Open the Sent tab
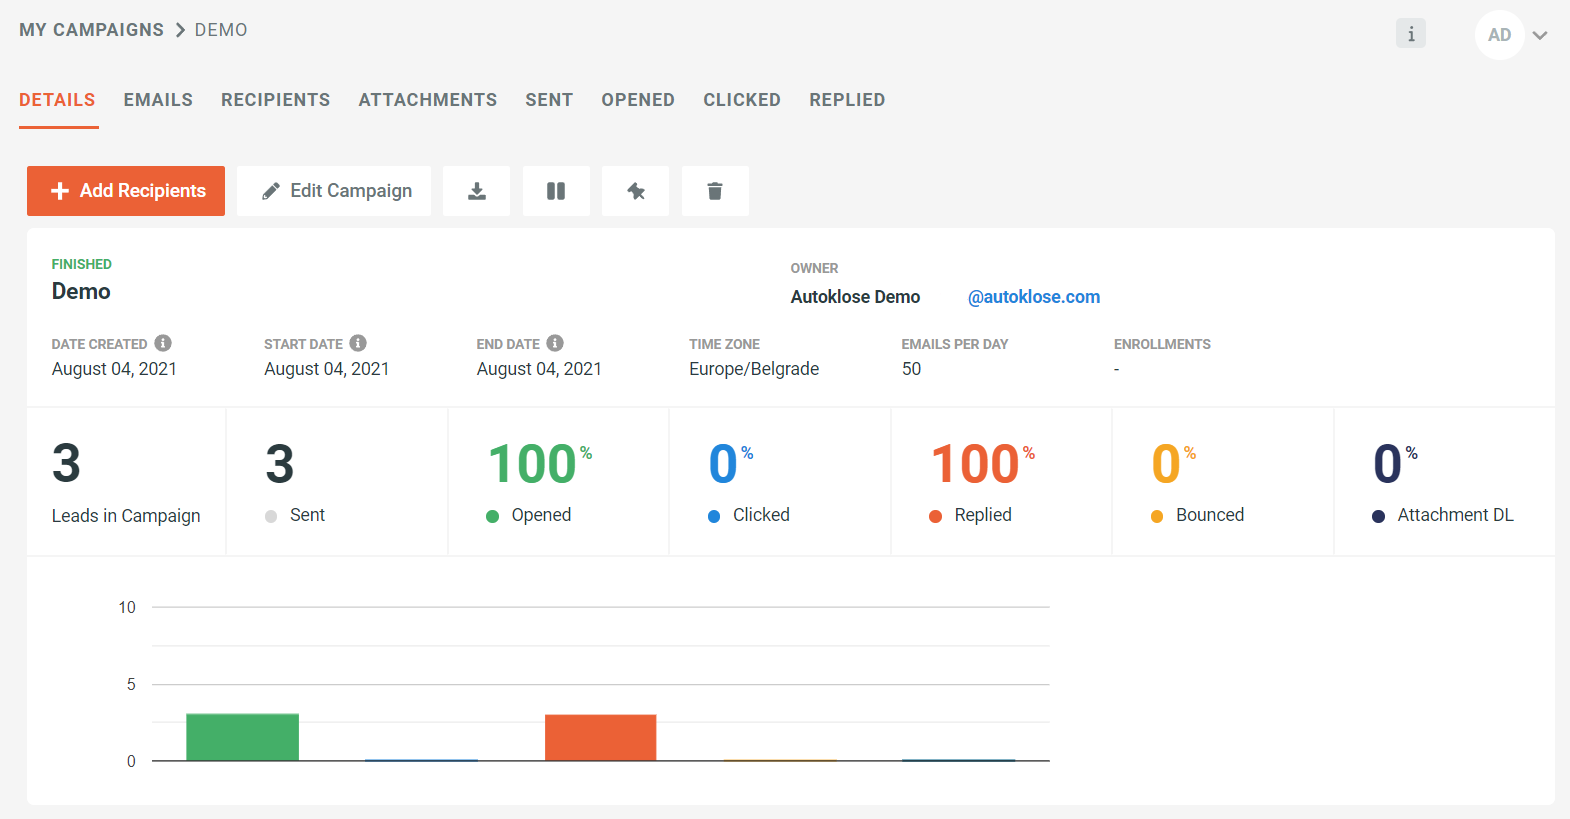The width and height of the screenshot is (1570, 819). tap(549, 100)
